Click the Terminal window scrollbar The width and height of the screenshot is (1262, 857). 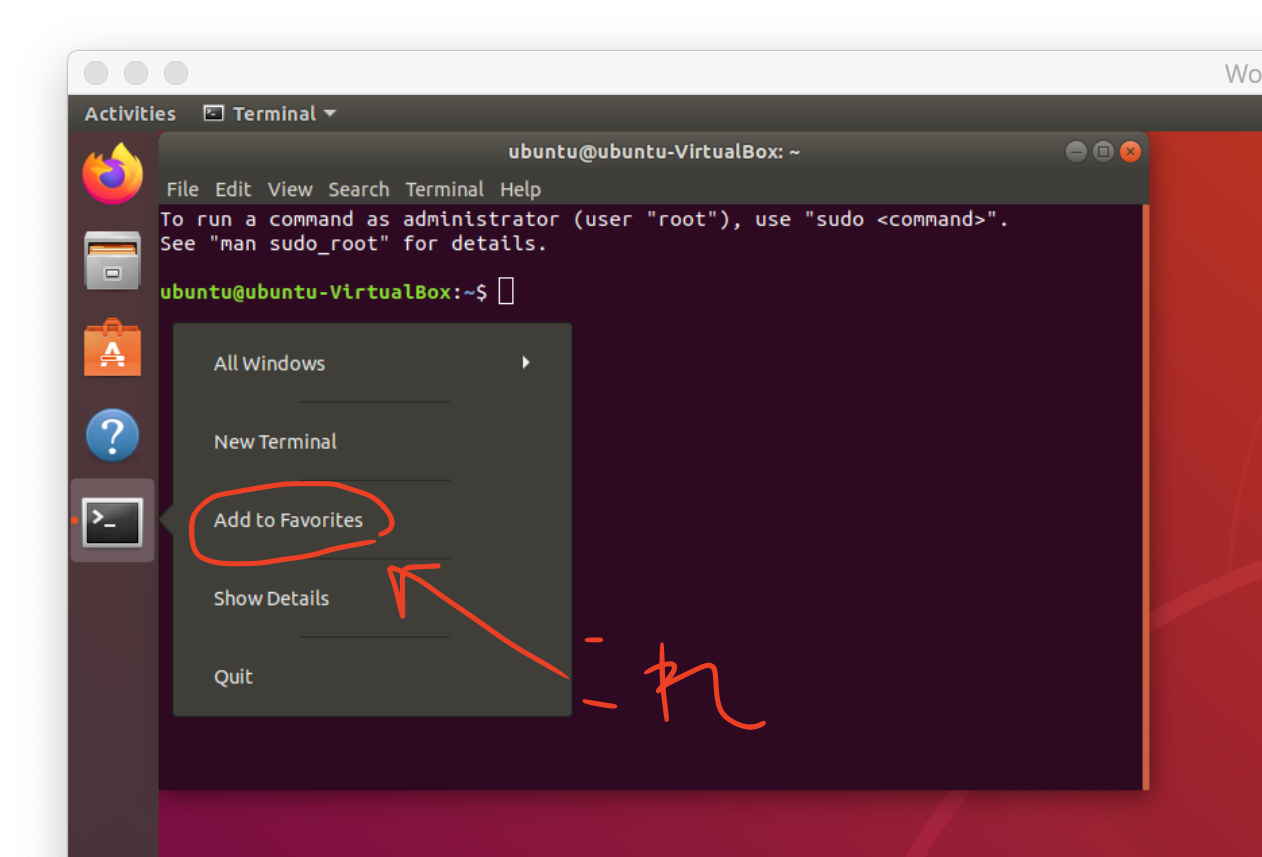(1145, 496)
